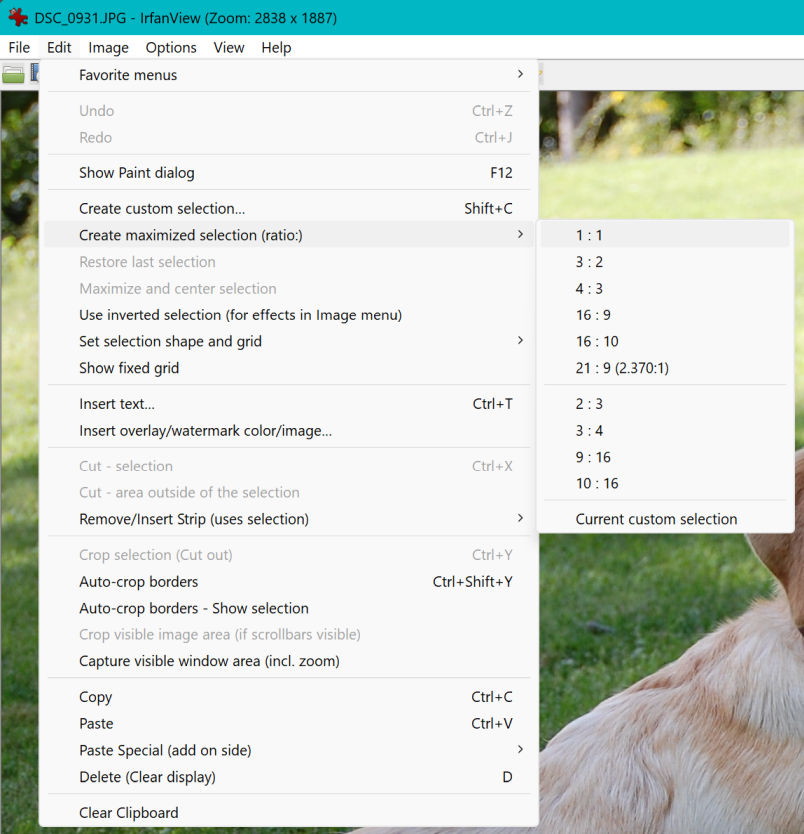Image resolution: width=804 pixels, height=834 pixels.
Task: Choose Clear Clipboard
Action: (x=129, y=813)
